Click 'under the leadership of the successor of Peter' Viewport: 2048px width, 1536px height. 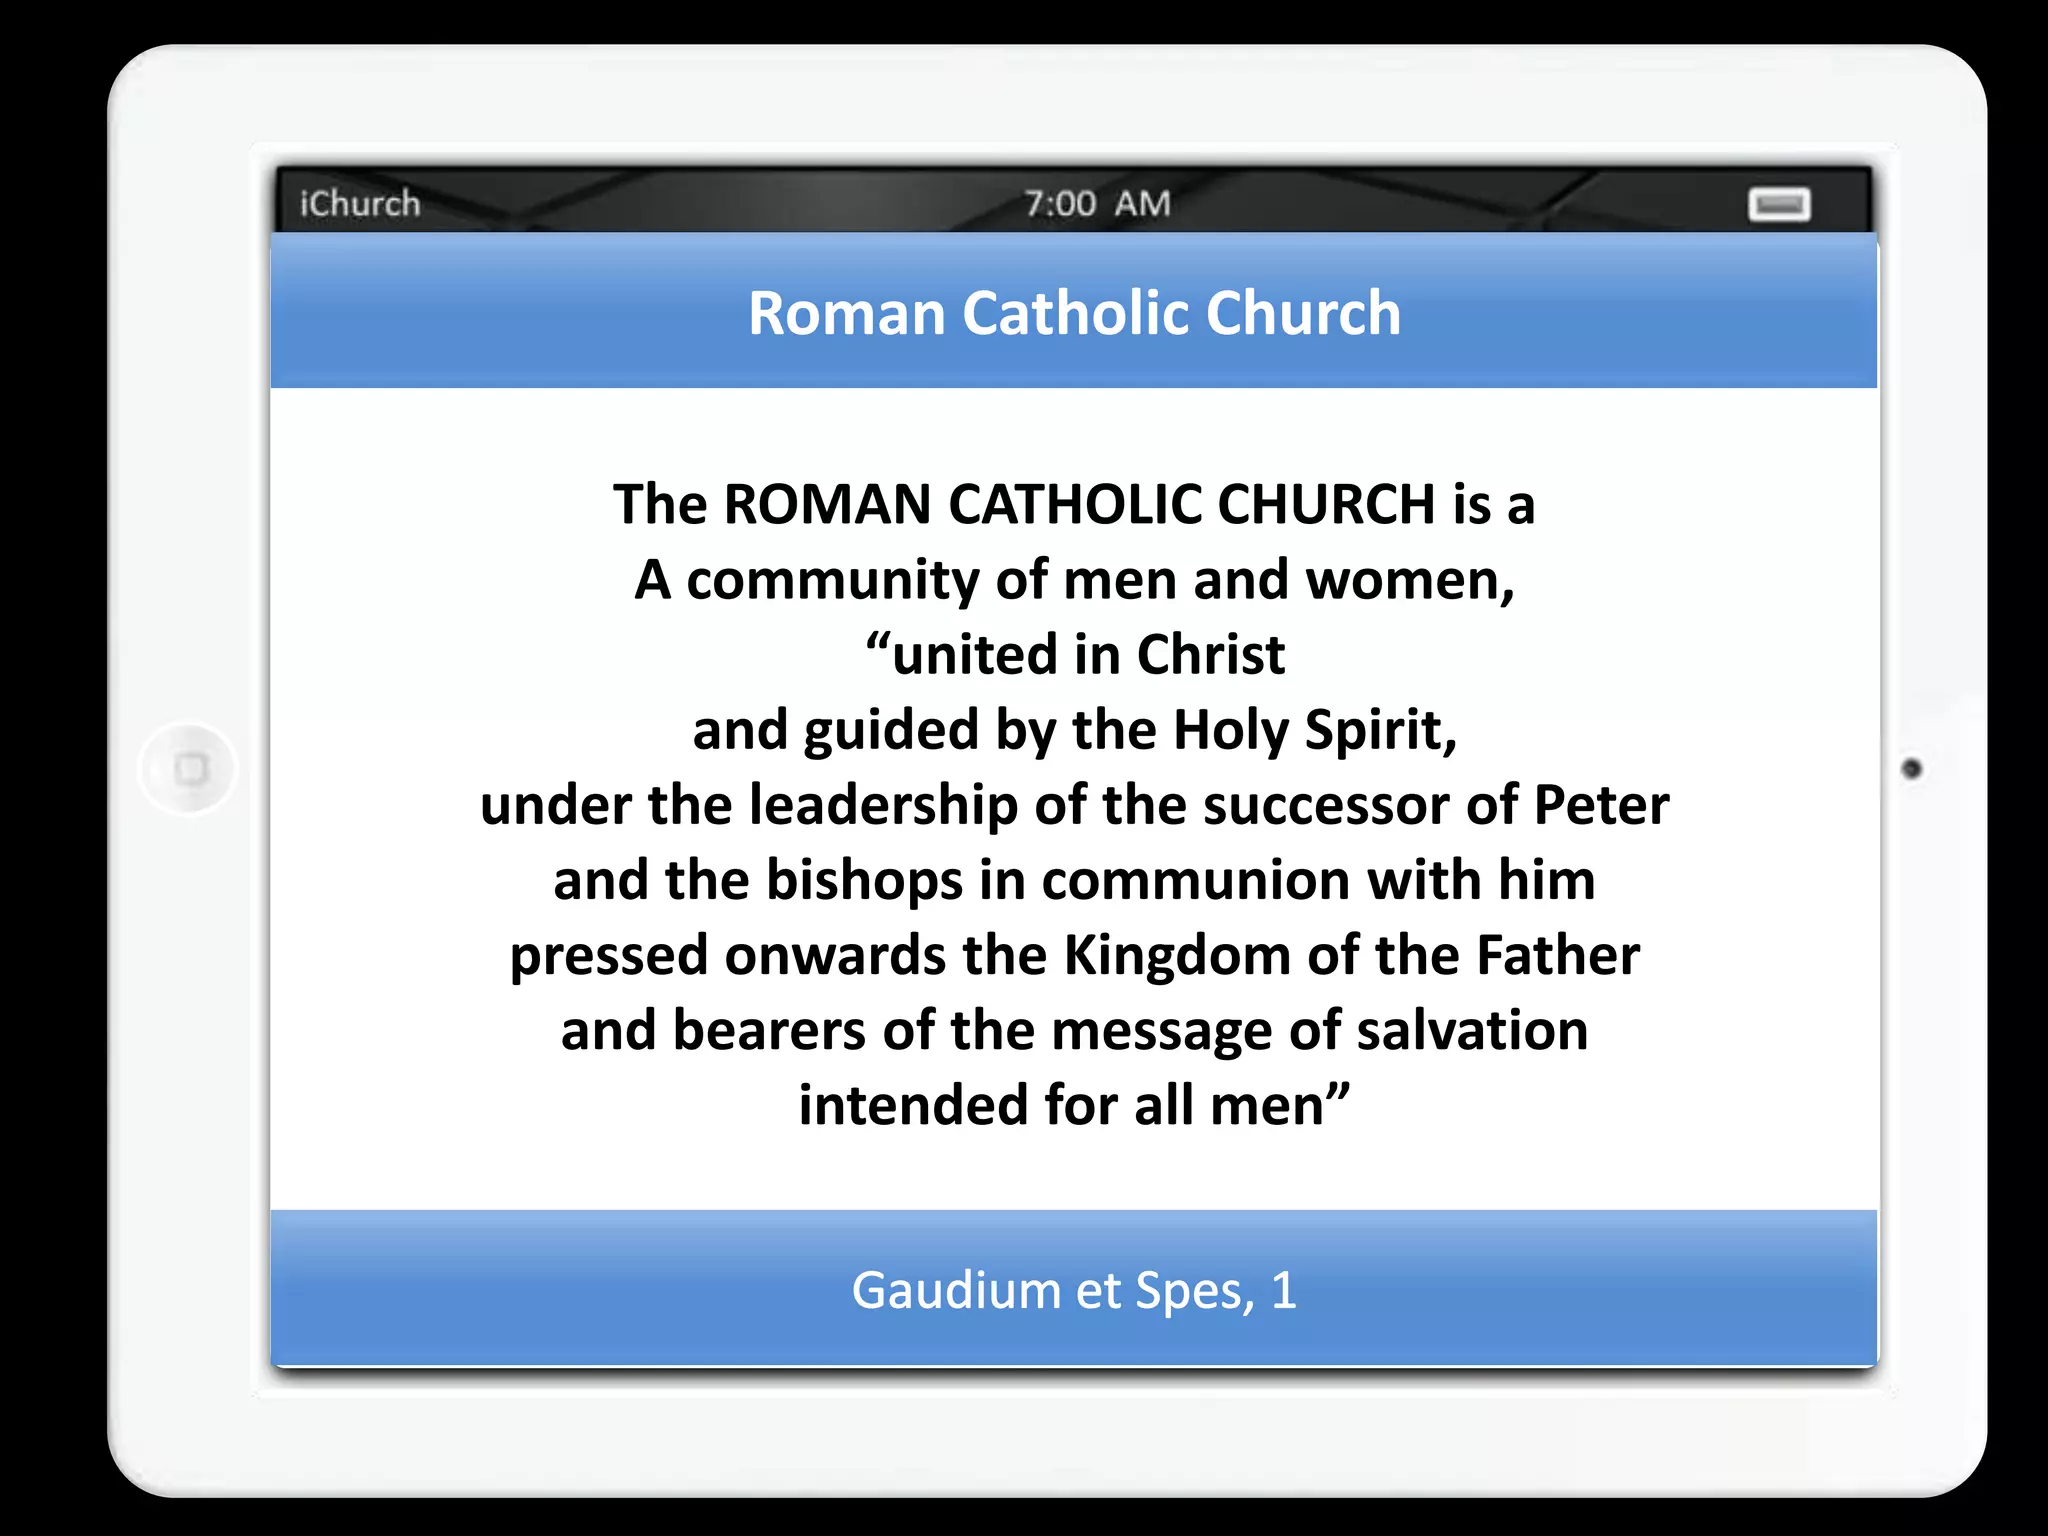point(1074,805)
